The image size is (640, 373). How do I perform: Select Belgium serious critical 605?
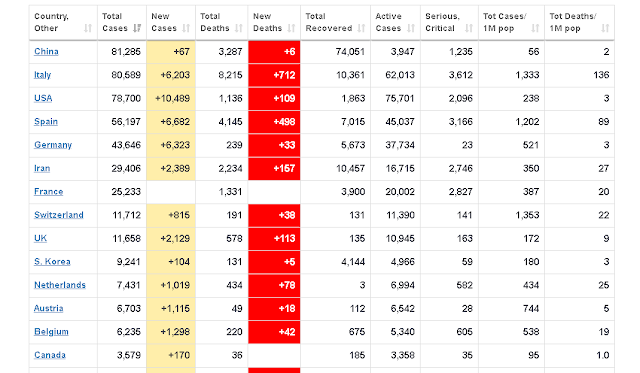pyautogui.click(x=464, y=332)
